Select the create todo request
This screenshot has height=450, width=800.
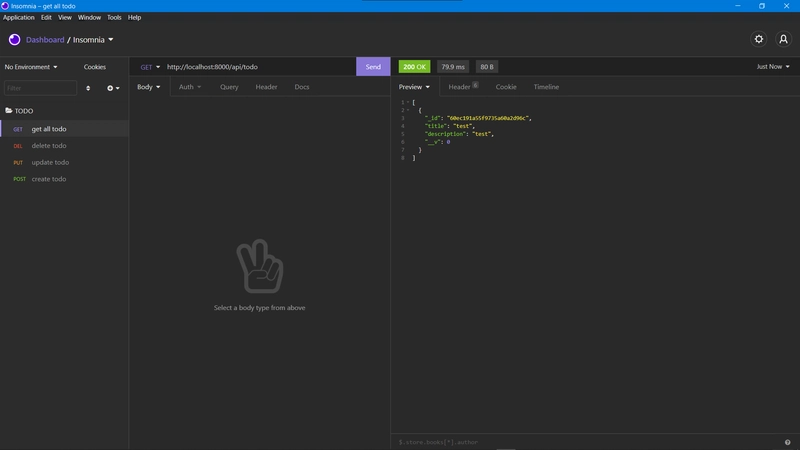[64, 179]
